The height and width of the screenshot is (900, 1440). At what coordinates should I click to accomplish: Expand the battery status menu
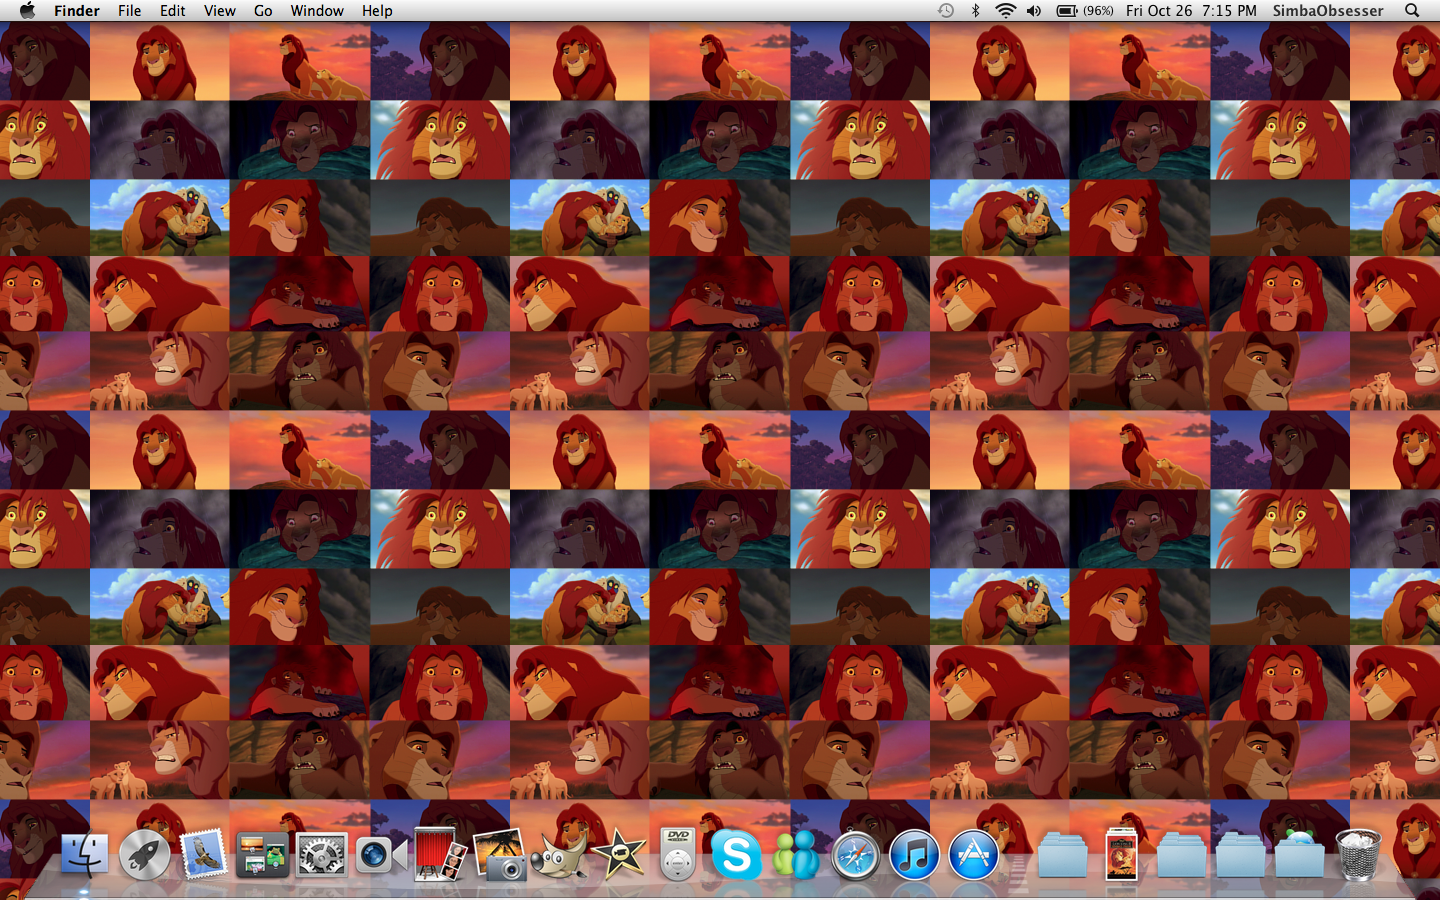click(1084, 11)
